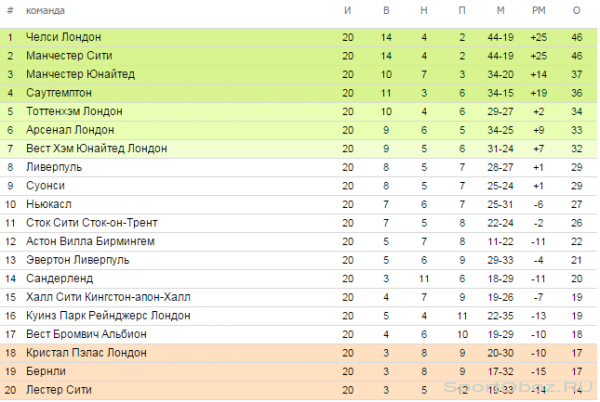Open Куинз Парк Рейнджерс Лондон row
This screenshot has width=600, height=402.
tap(298, 316)
